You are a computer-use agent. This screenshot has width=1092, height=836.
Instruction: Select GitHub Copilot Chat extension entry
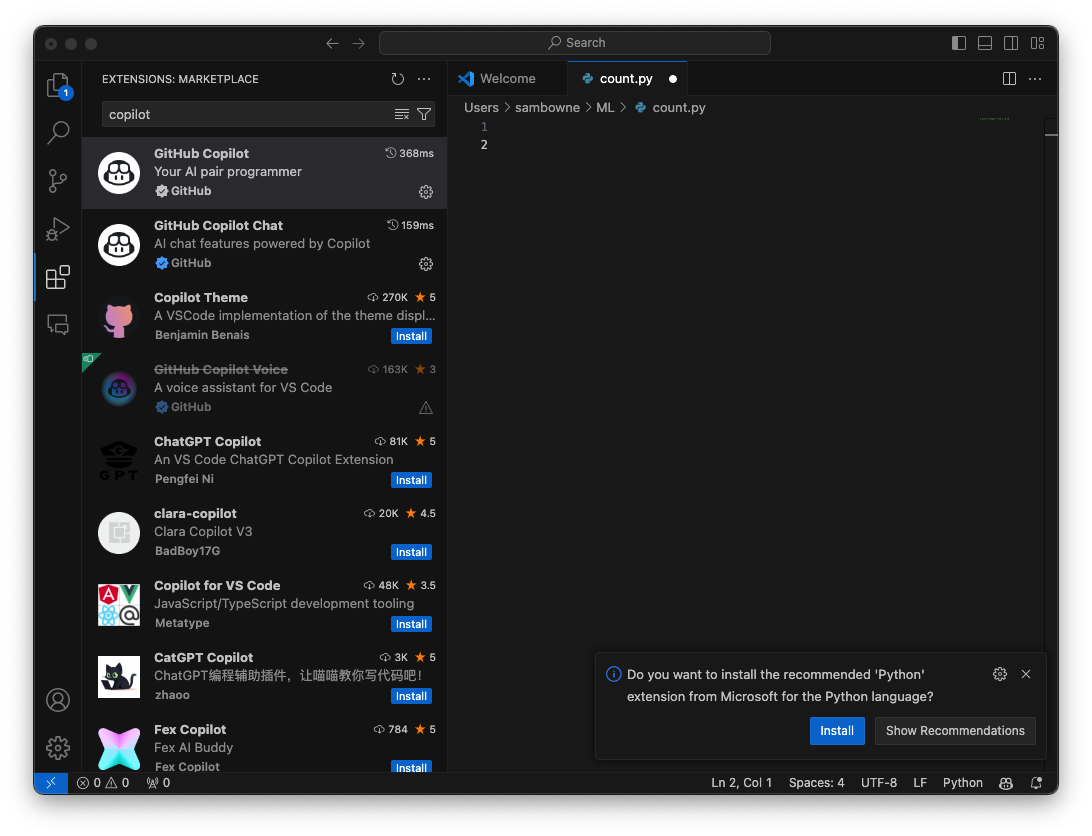(x=265, y=245)
